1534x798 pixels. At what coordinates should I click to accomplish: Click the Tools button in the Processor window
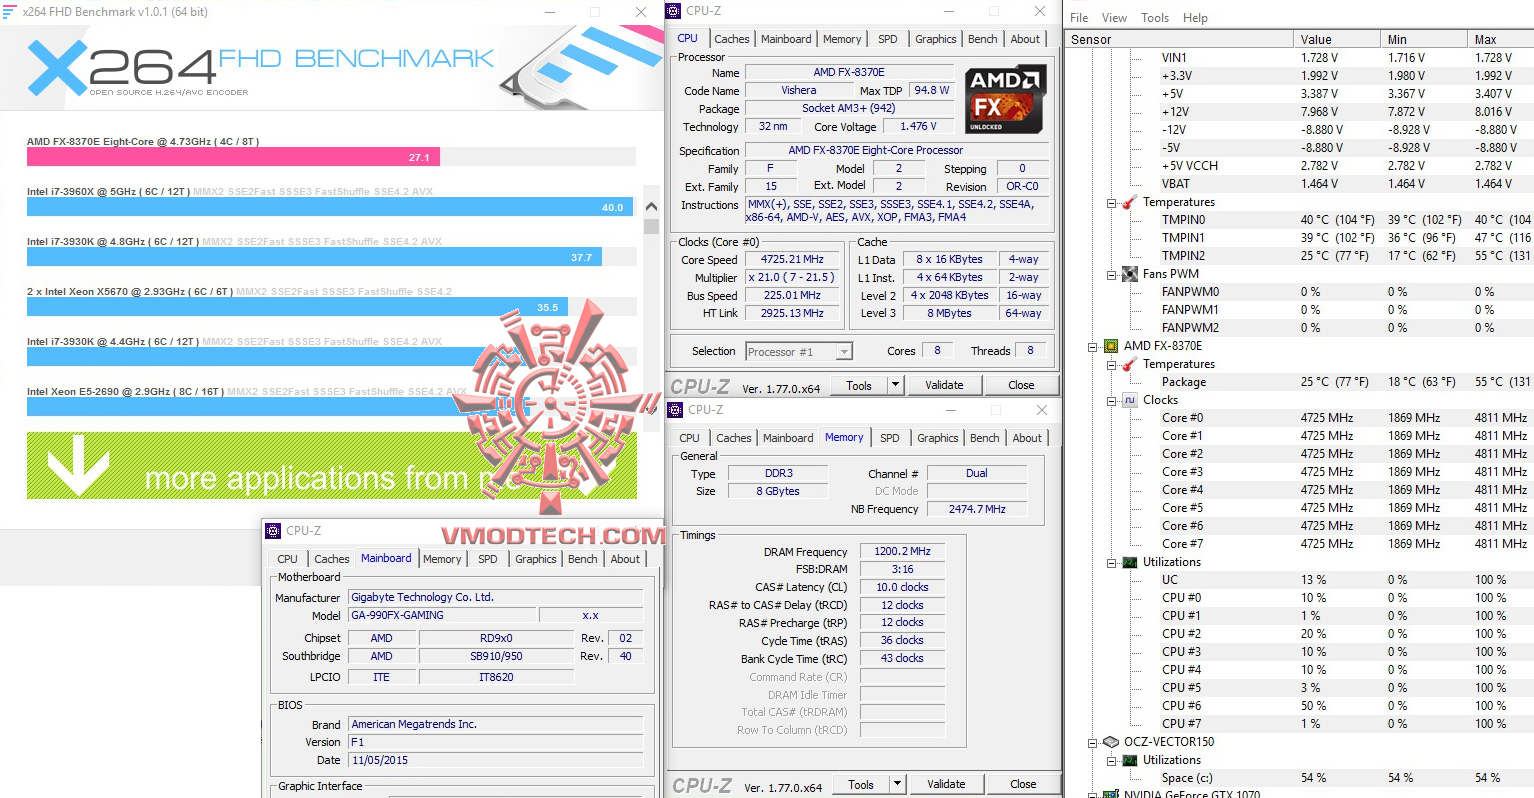[859, 385]
